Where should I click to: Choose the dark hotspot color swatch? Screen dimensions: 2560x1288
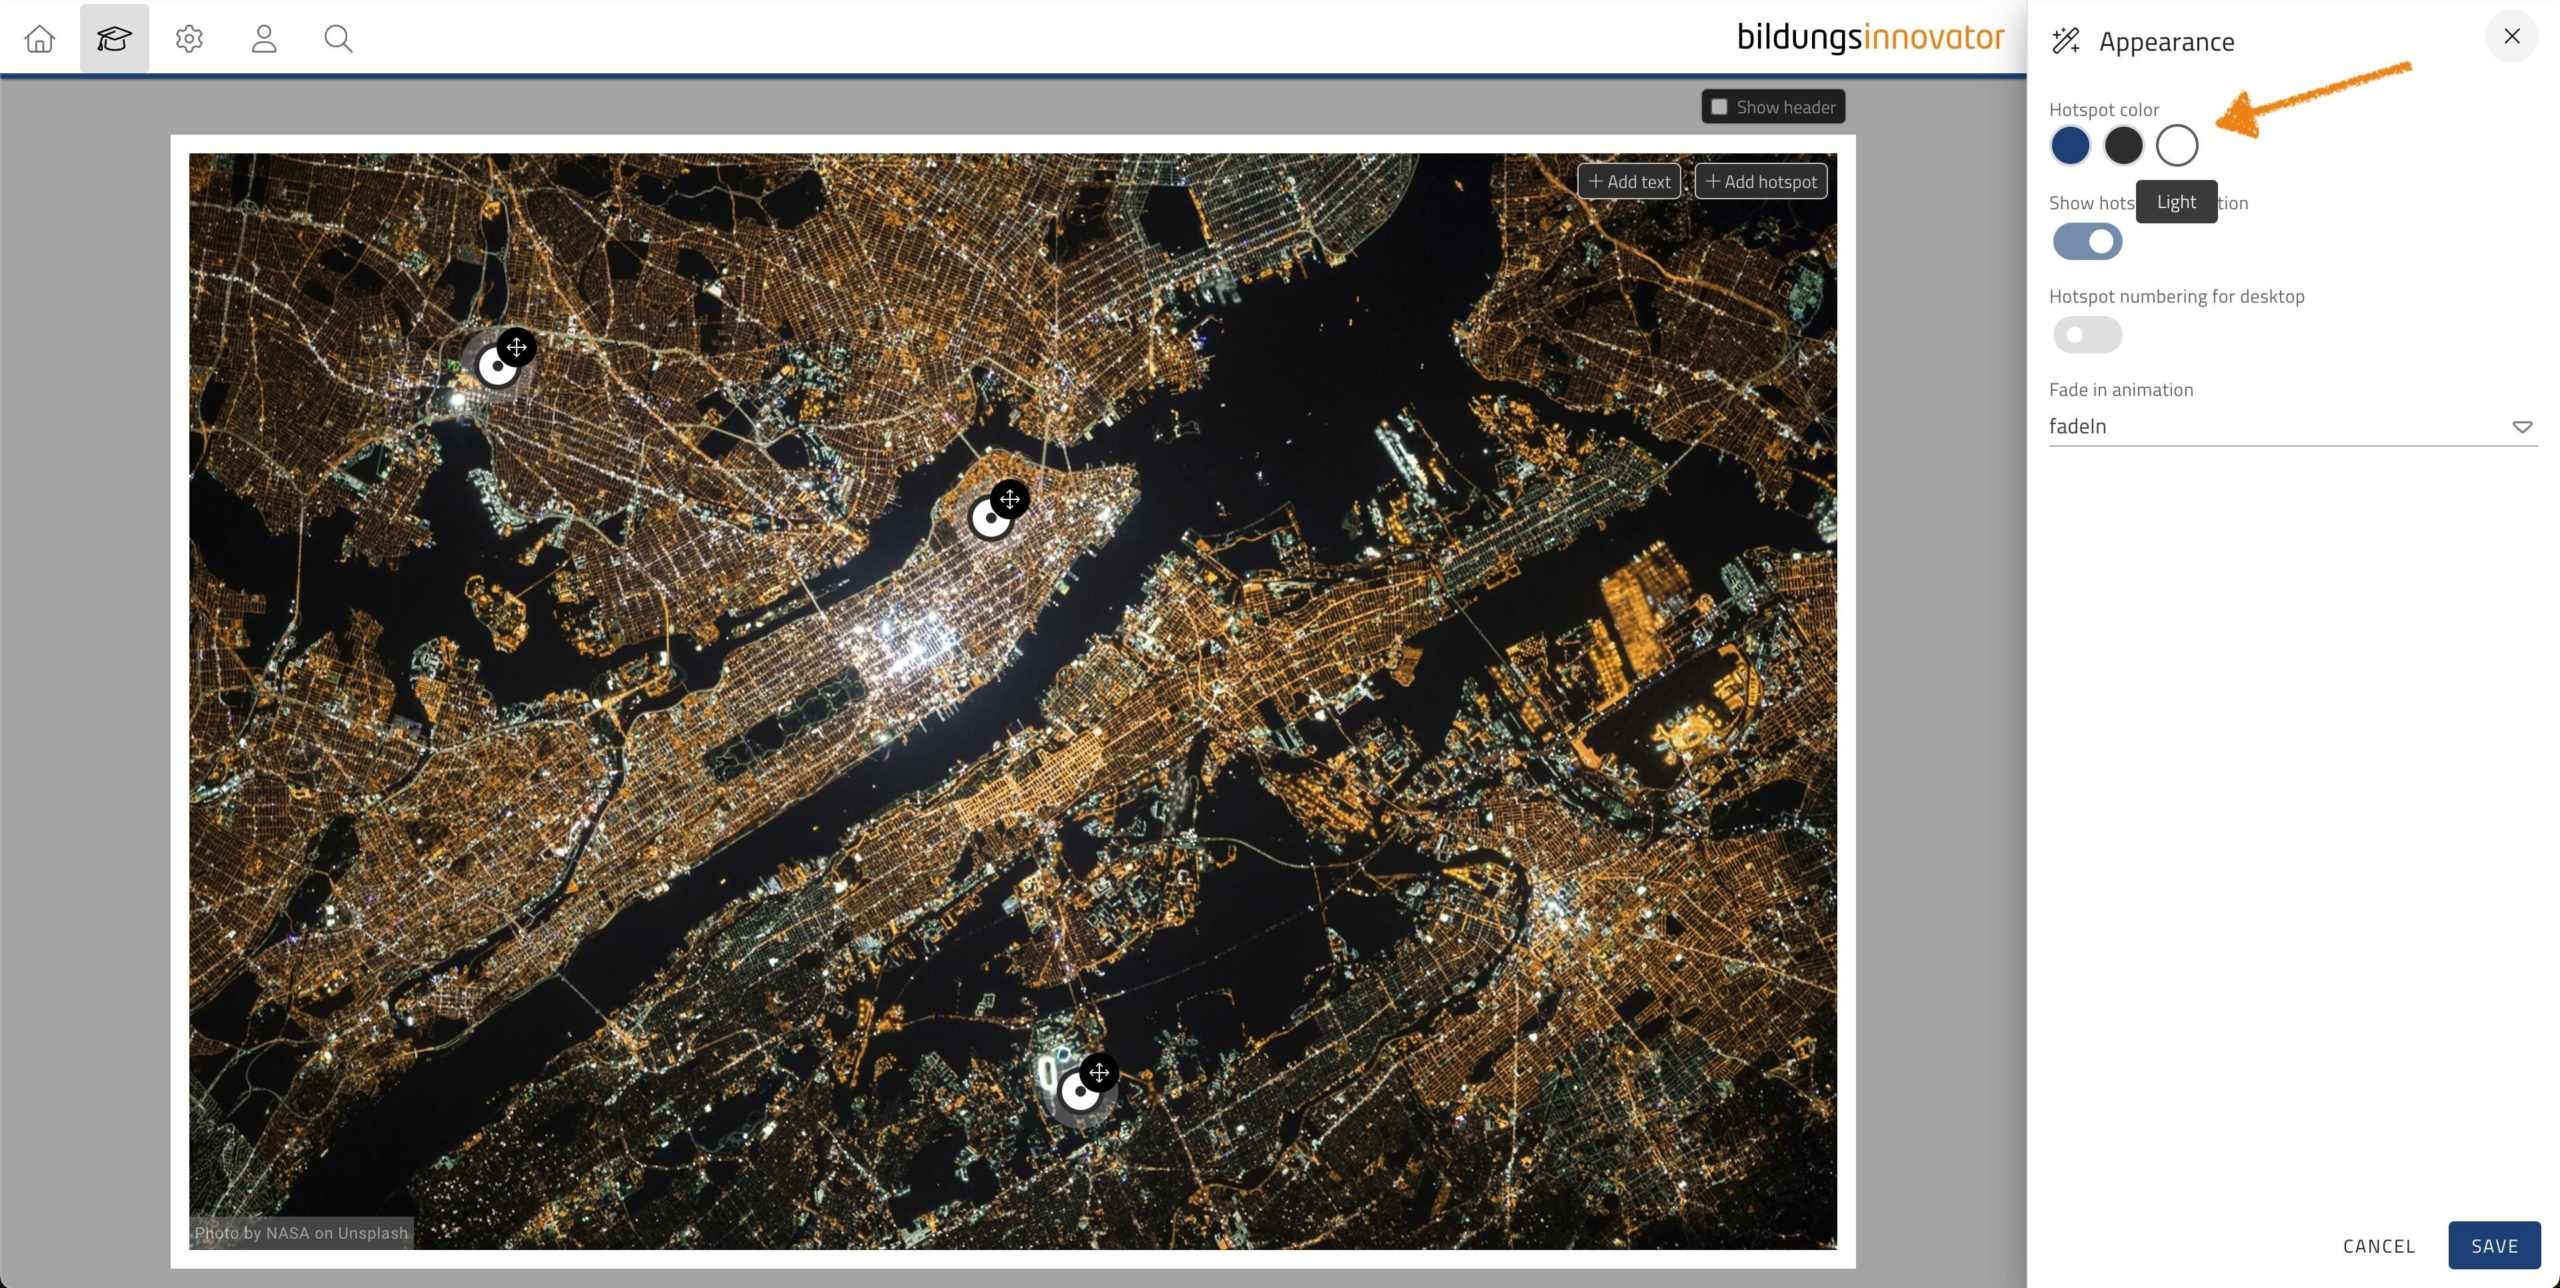[x=2123, y=146]
